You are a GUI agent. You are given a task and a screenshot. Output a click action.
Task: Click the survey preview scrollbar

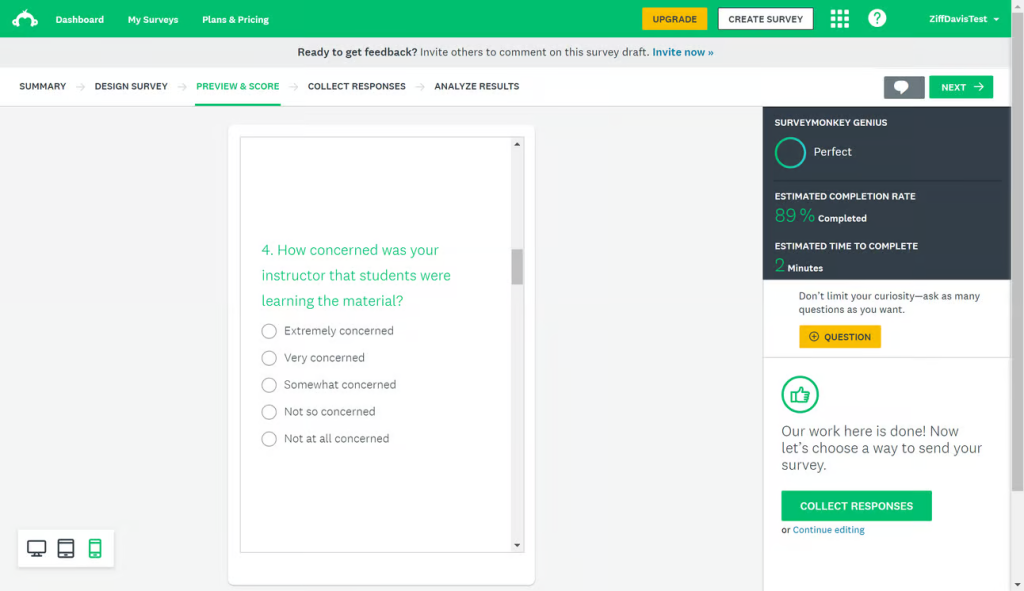coord(516,267)
